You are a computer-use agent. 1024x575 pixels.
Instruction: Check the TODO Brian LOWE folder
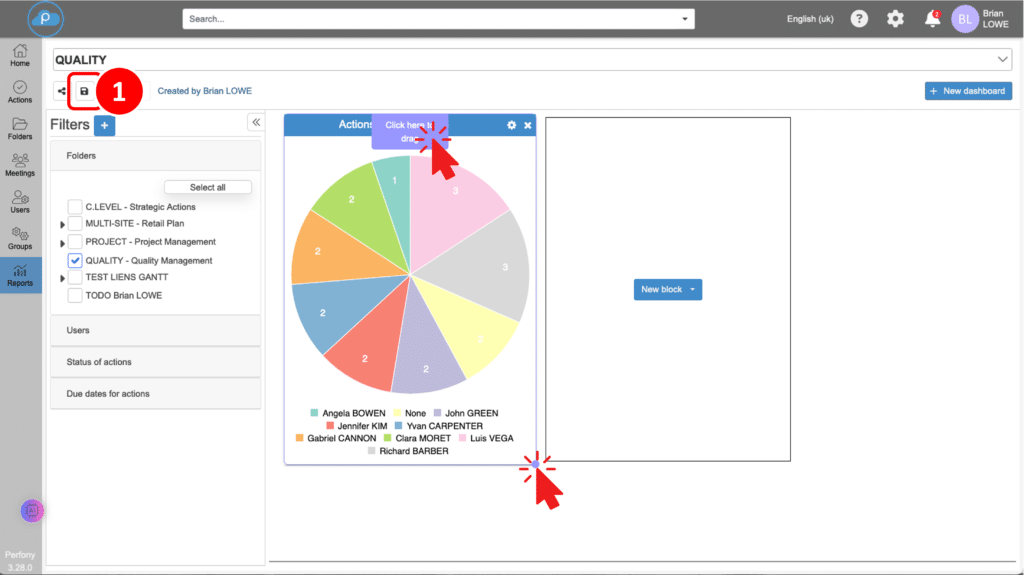[75, 295]
